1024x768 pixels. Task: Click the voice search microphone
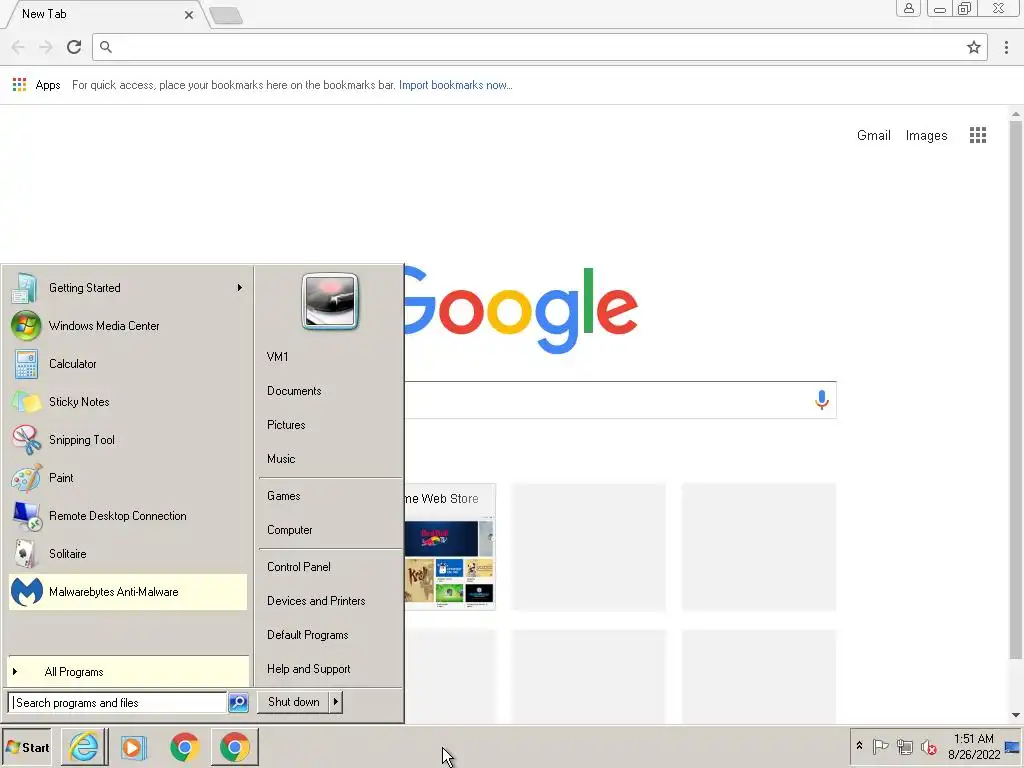pyautogui.click(x=822, y=400)
